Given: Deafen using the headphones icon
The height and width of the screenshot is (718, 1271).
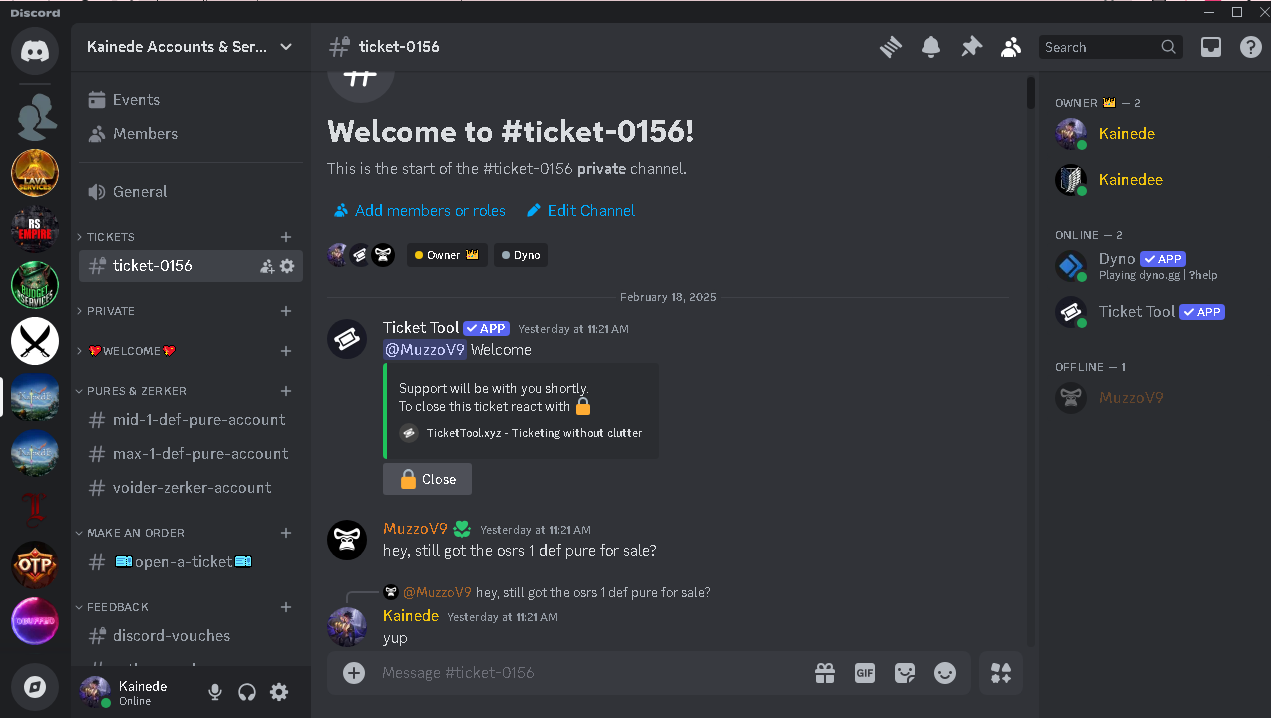Looking at the screenshot, I should [247, 692].
